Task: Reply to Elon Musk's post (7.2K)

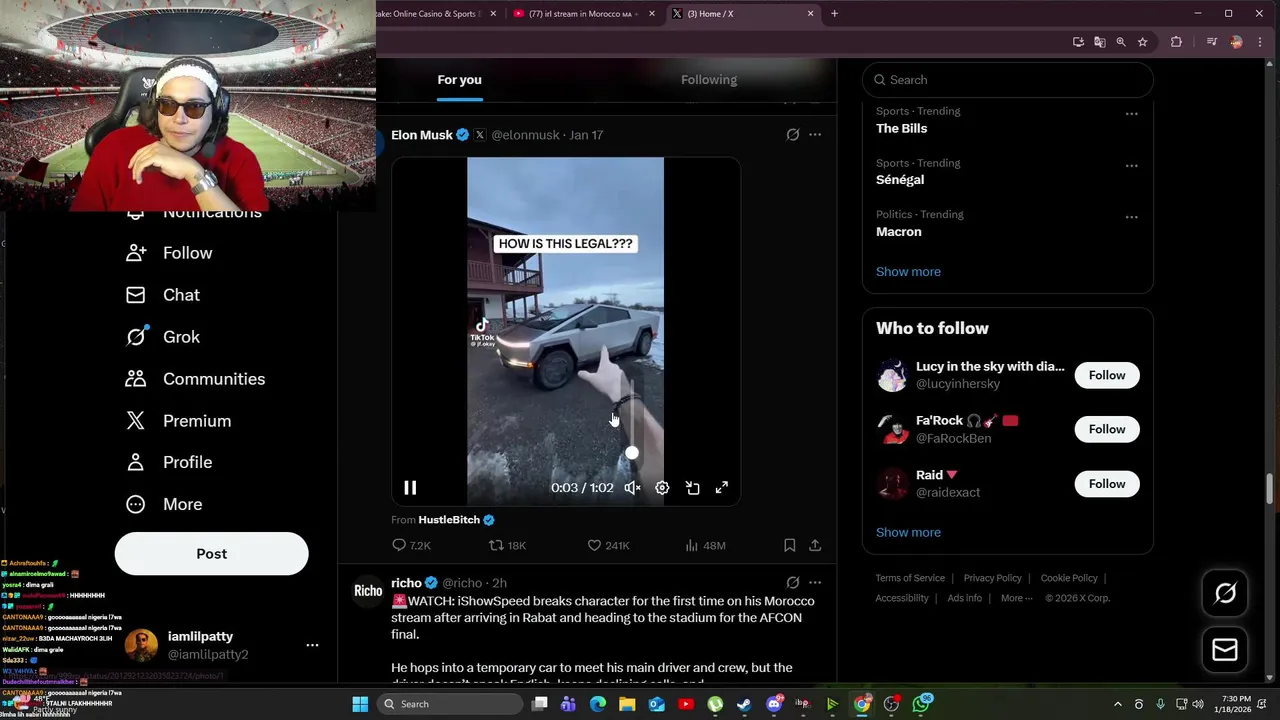Action: pyautogui.click(x=411, y=545)
